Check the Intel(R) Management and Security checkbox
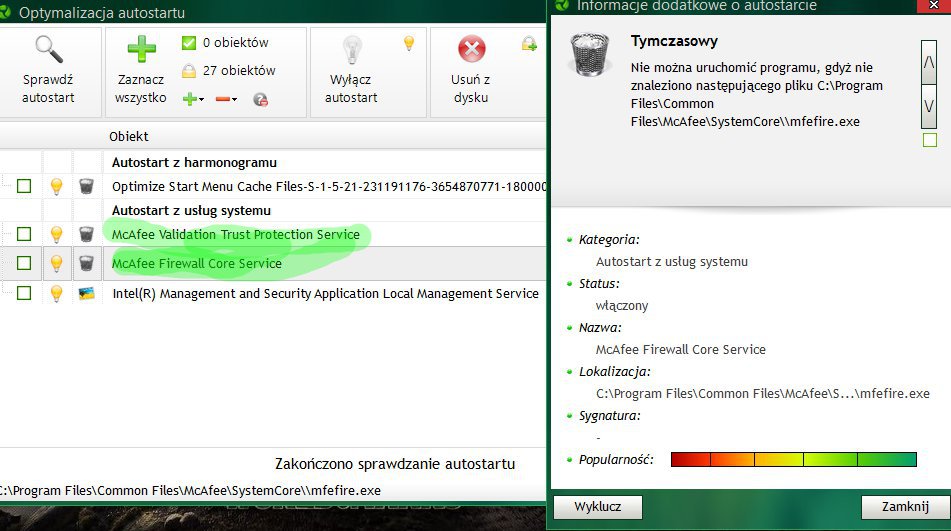 [24, 293]
